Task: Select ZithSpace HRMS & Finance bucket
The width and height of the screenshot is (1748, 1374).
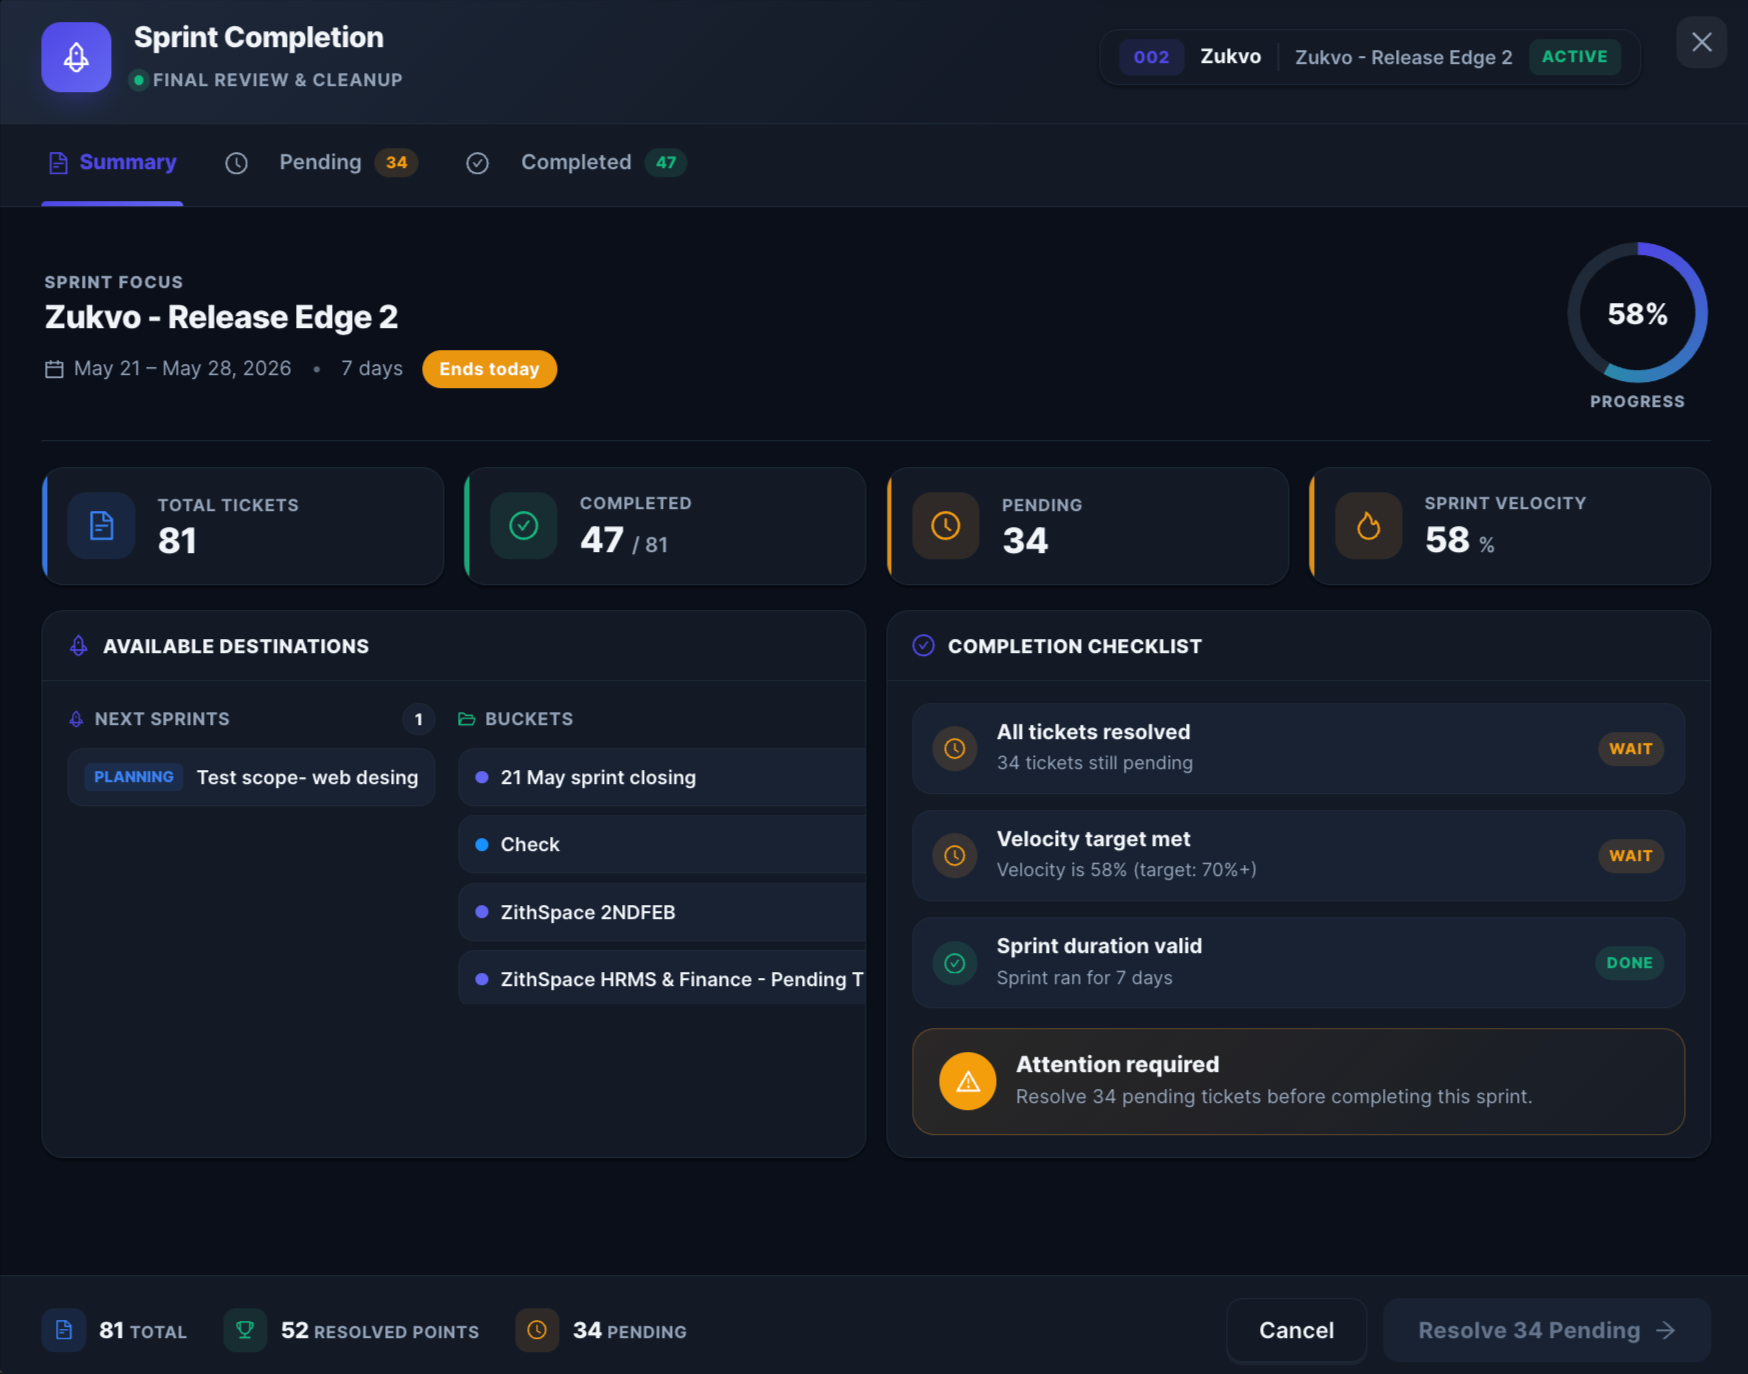Action: (662, 979)
